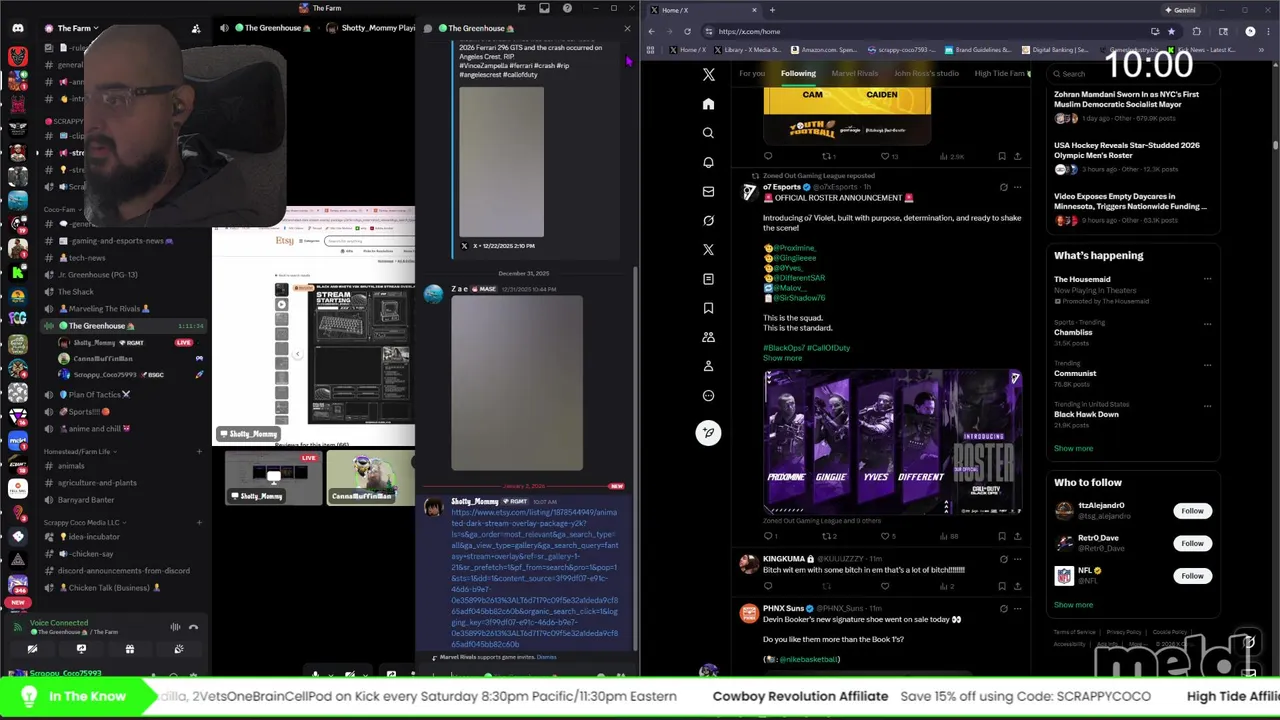Open Chambliss trending topic
1280x720 pixels.
point(1073,332)
